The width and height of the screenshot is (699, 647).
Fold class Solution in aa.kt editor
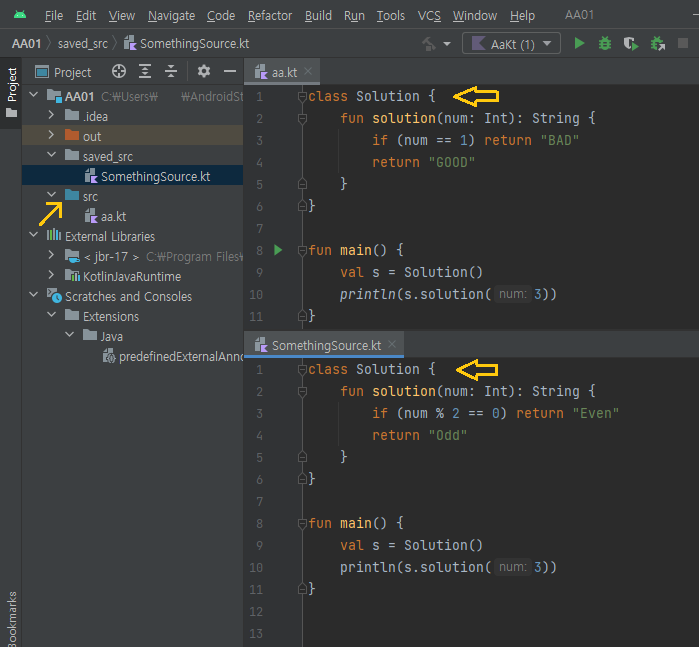pos(302,96)
